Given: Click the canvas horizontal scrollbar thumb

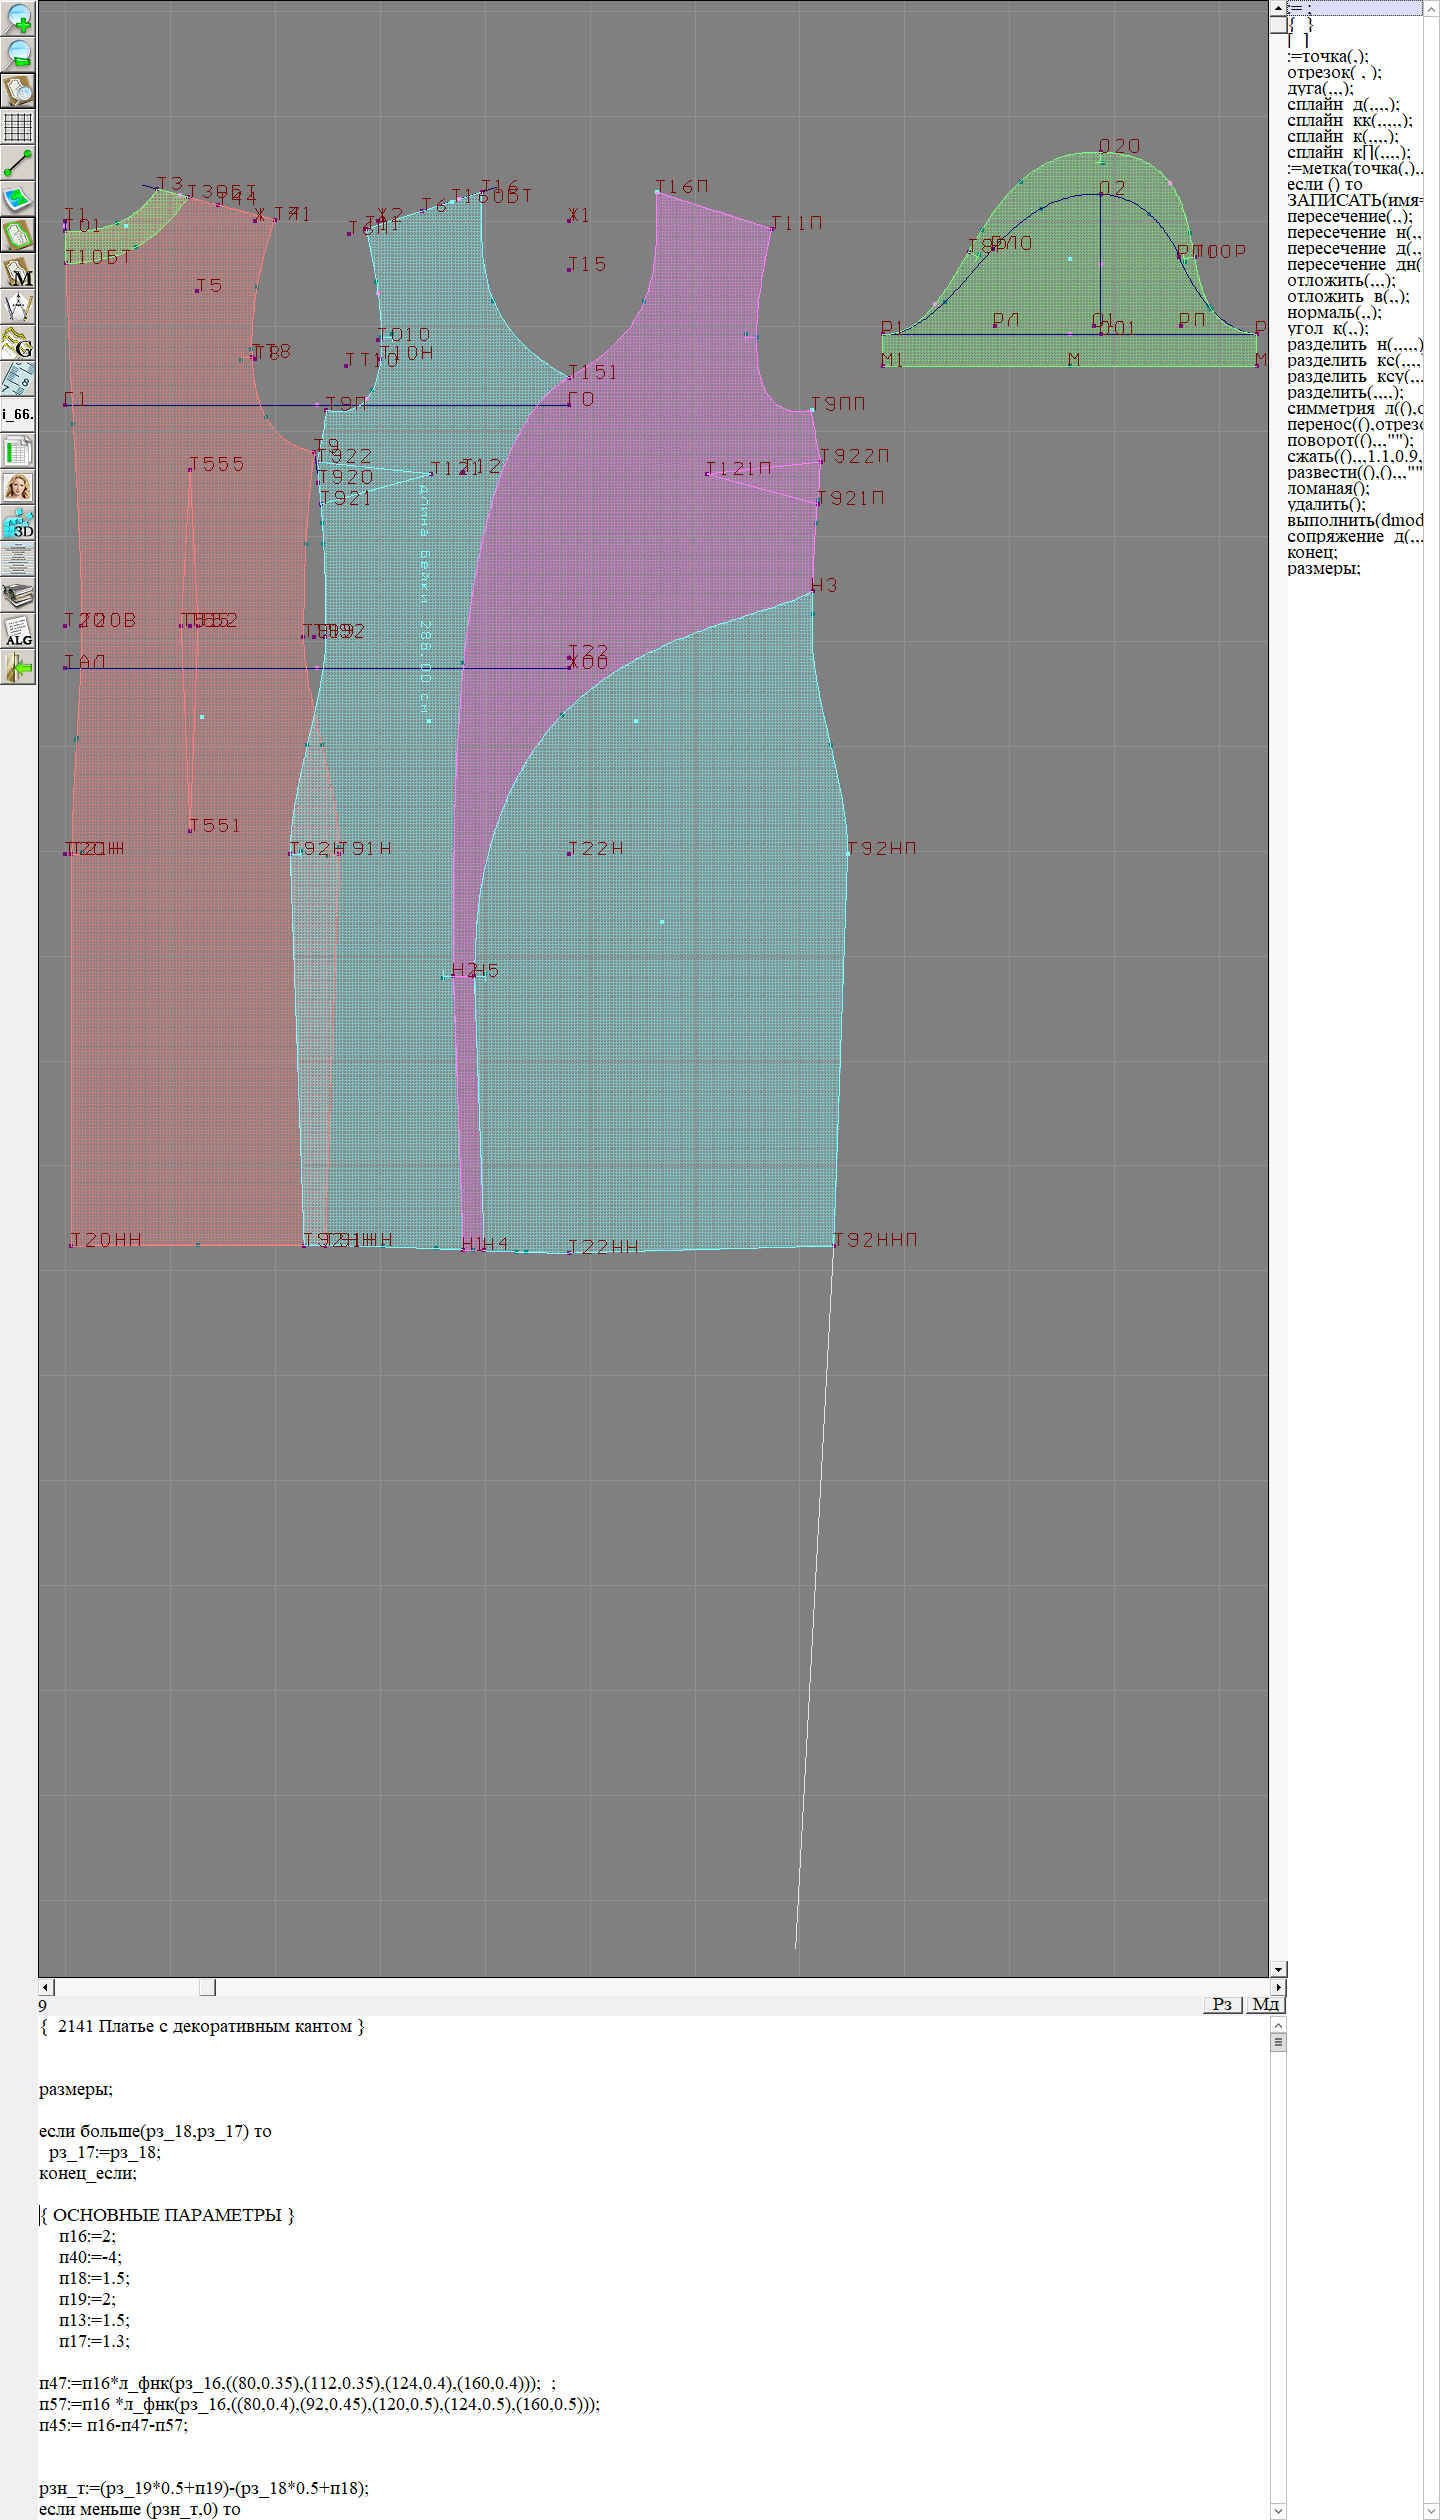Looking at the screenshot, I should coord(207,1987).
